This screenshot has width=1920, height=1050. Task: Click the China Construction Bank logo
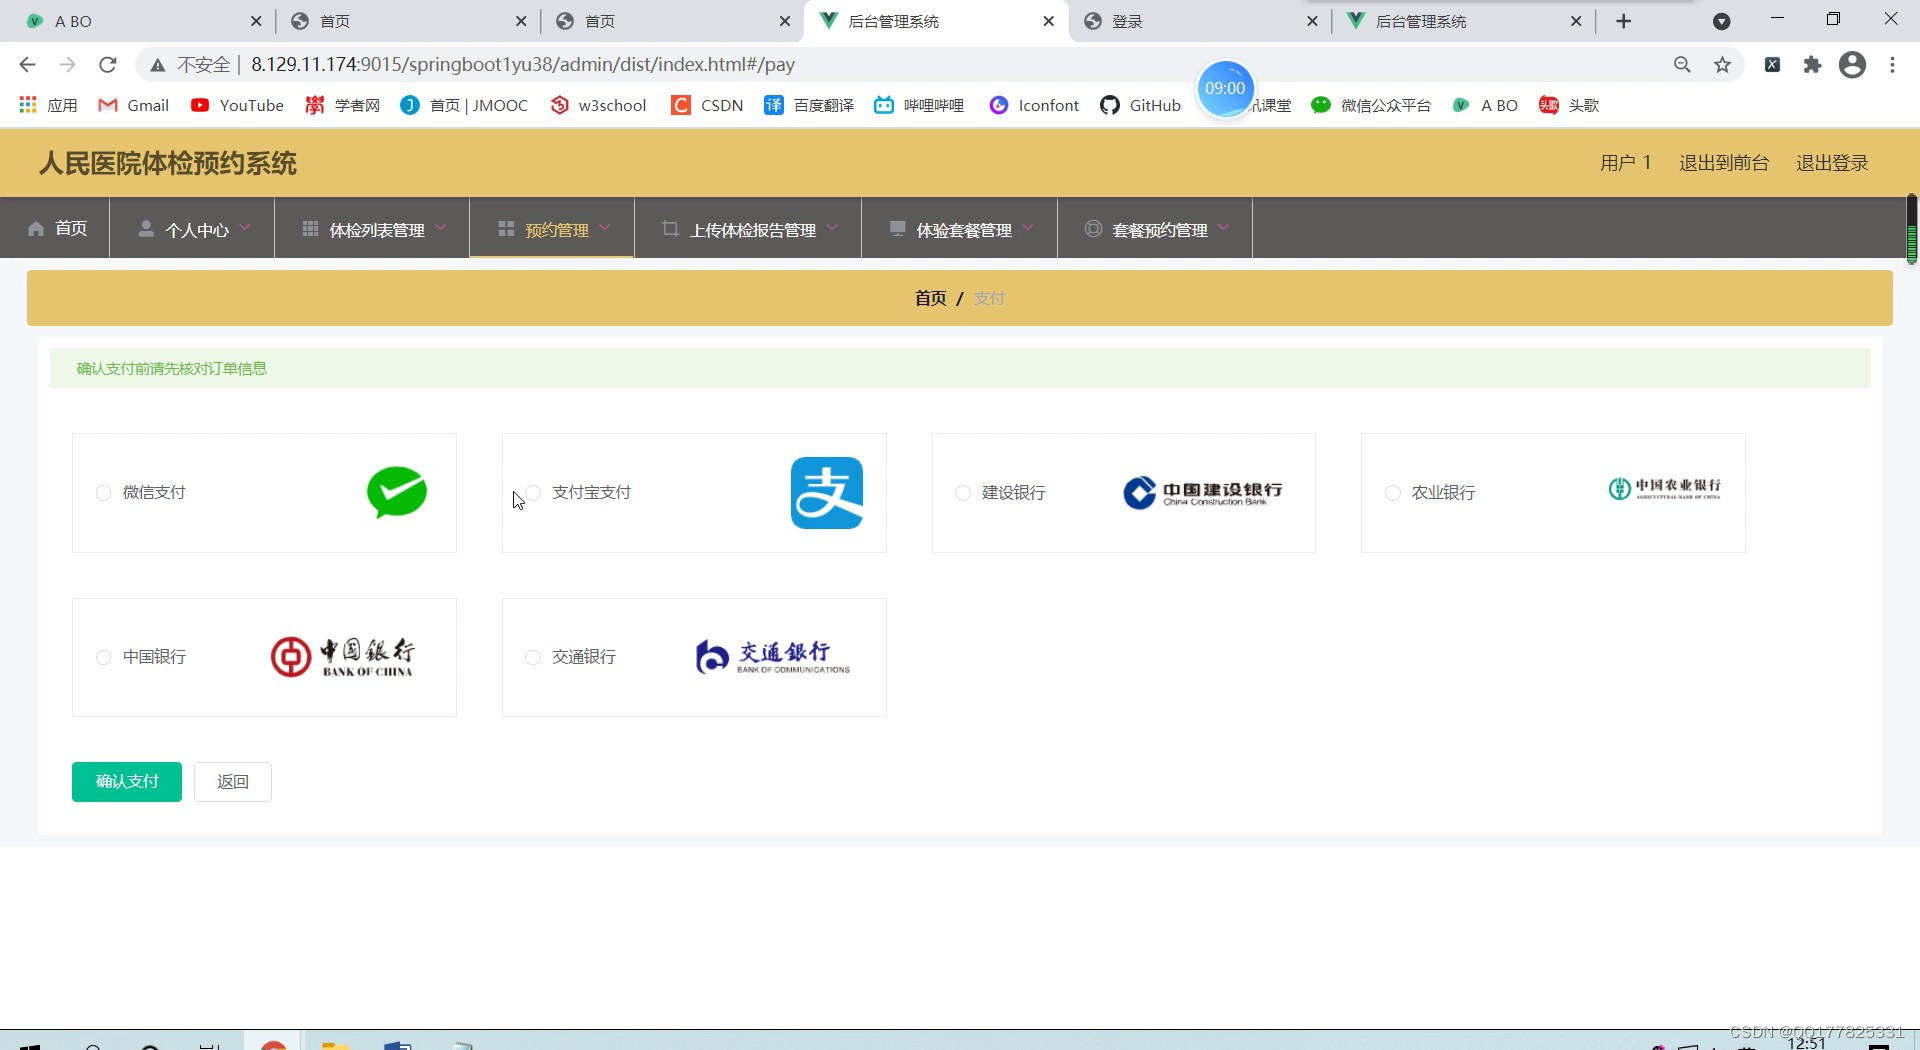pyautogui.click(x=1202, y=493)
